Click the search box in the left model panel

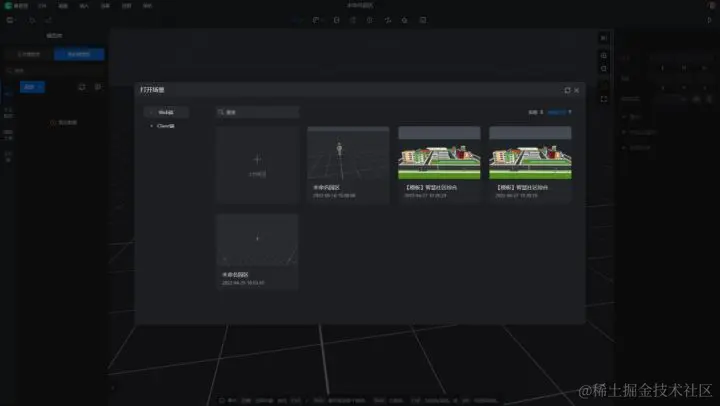click(55, 70)
